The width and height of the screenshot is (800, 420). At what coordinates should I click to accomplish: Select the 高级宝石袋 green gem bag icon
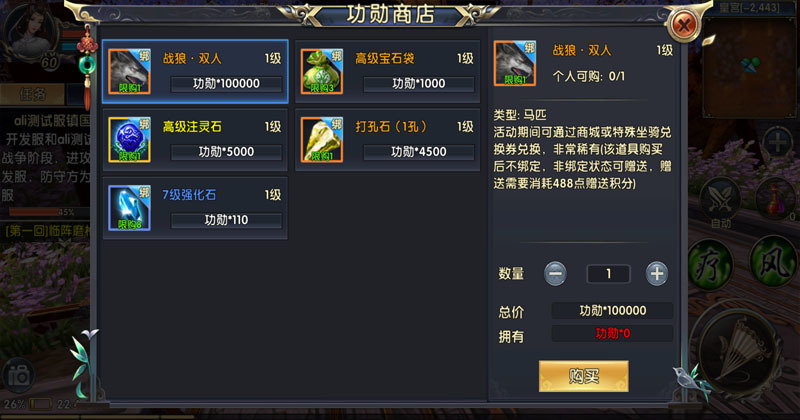321,71
